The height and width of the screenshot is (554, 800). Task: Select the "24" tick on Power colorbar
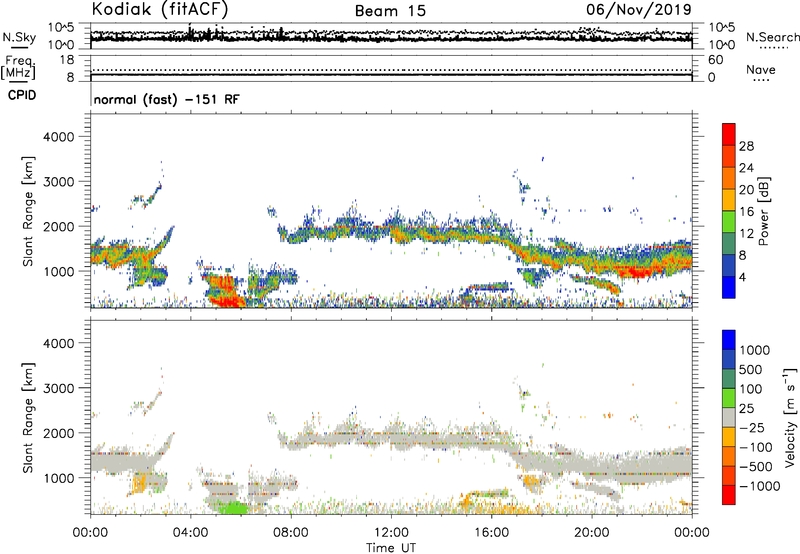(746, 168)
